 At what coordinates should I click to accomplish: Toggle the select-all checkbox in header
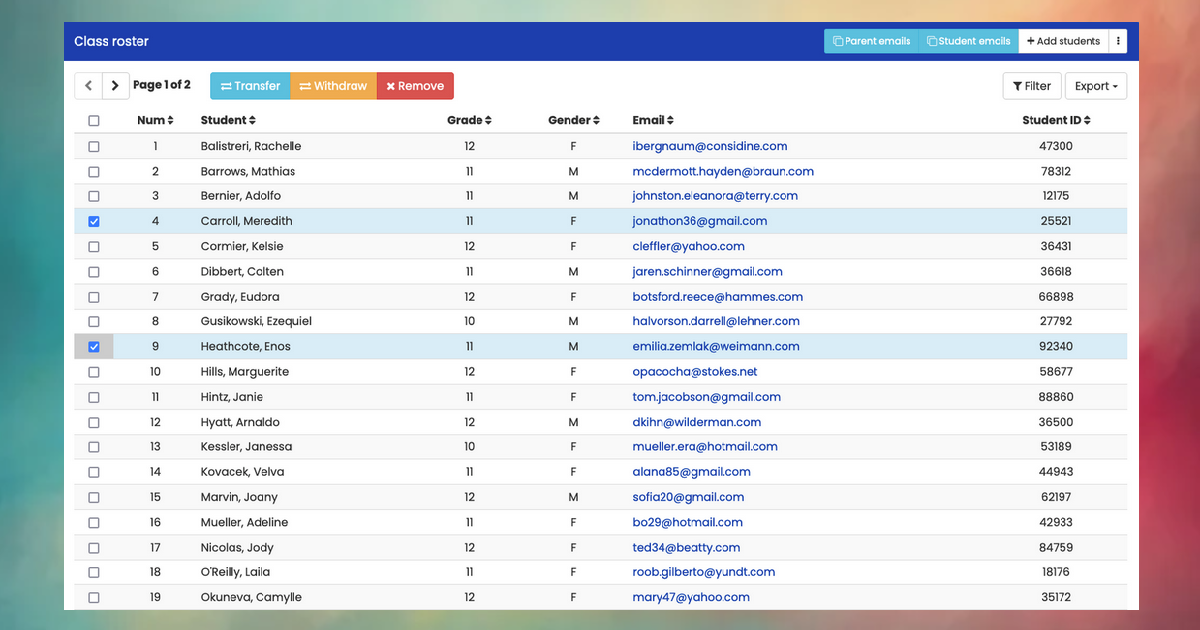[94, 121]
